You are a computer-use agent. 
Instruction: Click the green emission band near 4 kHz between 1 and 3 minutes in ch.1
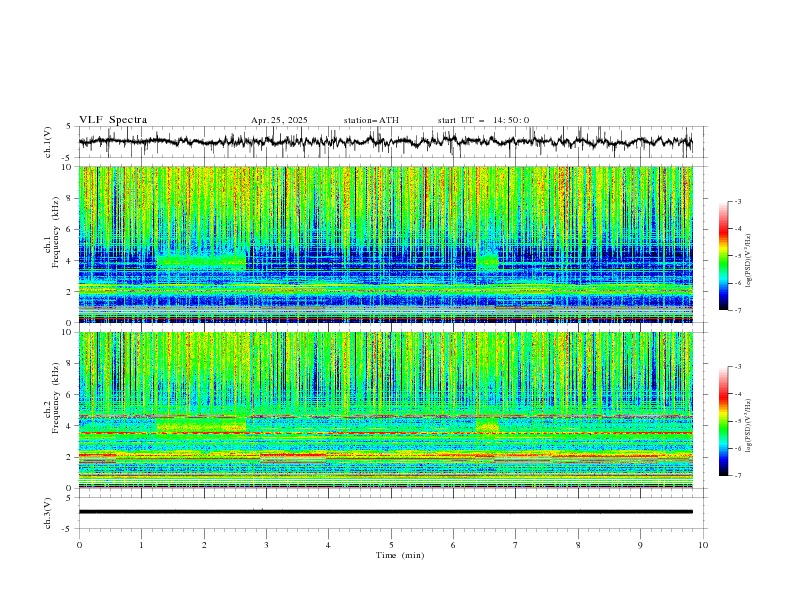201,260
